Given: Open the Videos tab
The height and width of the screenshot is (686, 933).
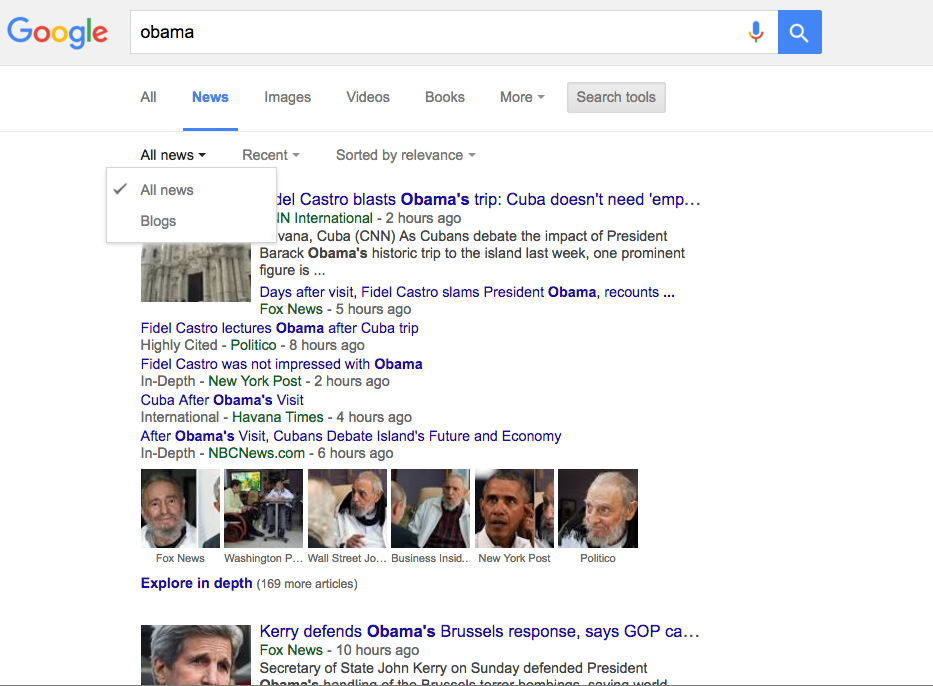Looking at the screenshot, I should click(x=368, y=97).
